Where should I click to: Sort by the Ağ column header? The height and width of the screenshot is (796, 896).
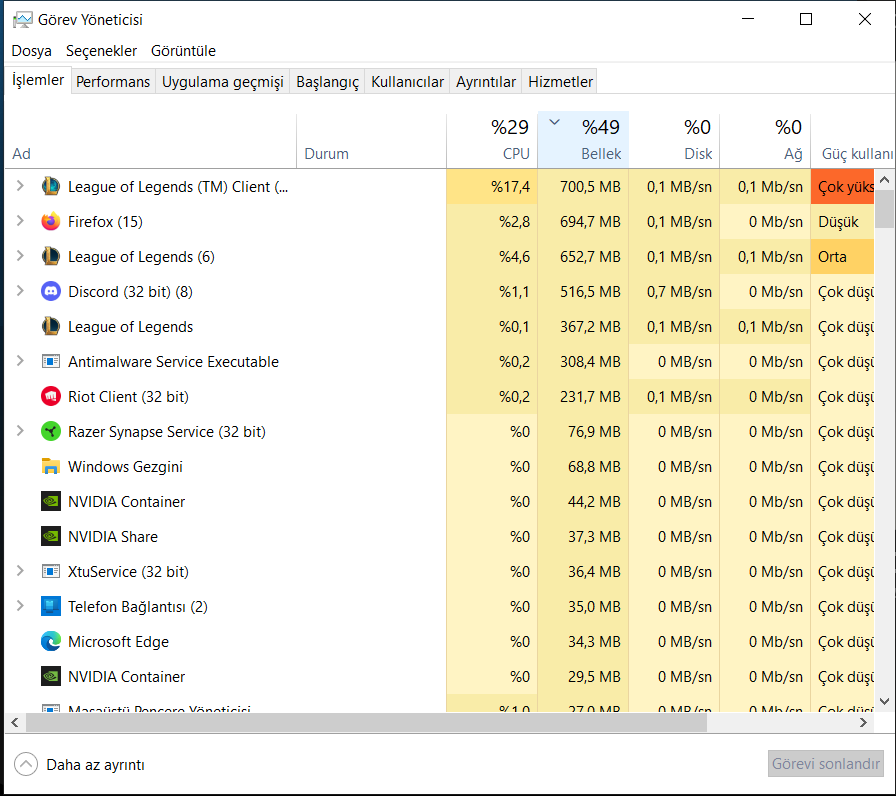point(765,141)
